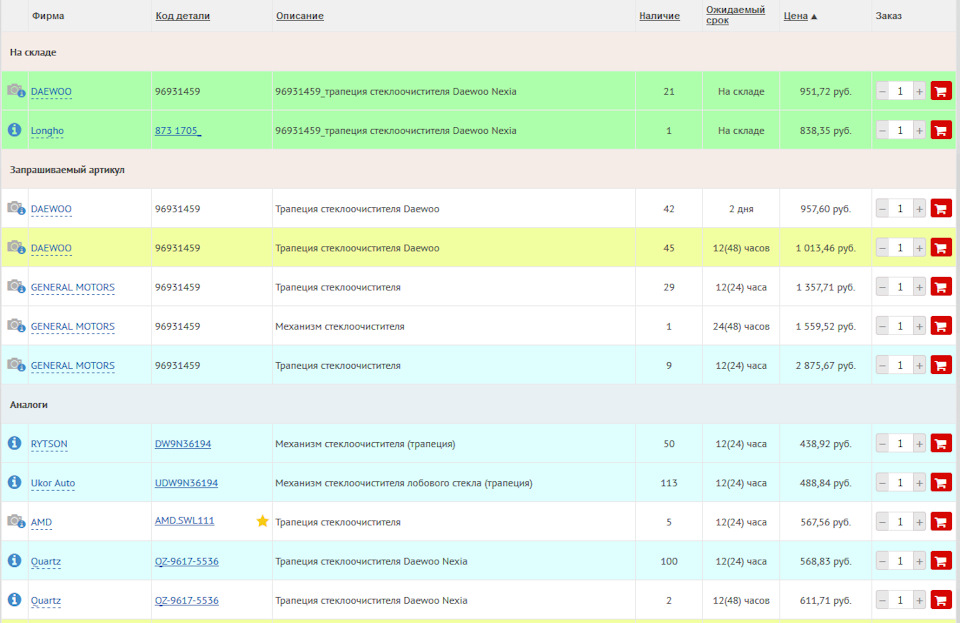
Task: Decrease quantity for General Motors 2 875,67 руб. row
Action: tap(882, 365)
